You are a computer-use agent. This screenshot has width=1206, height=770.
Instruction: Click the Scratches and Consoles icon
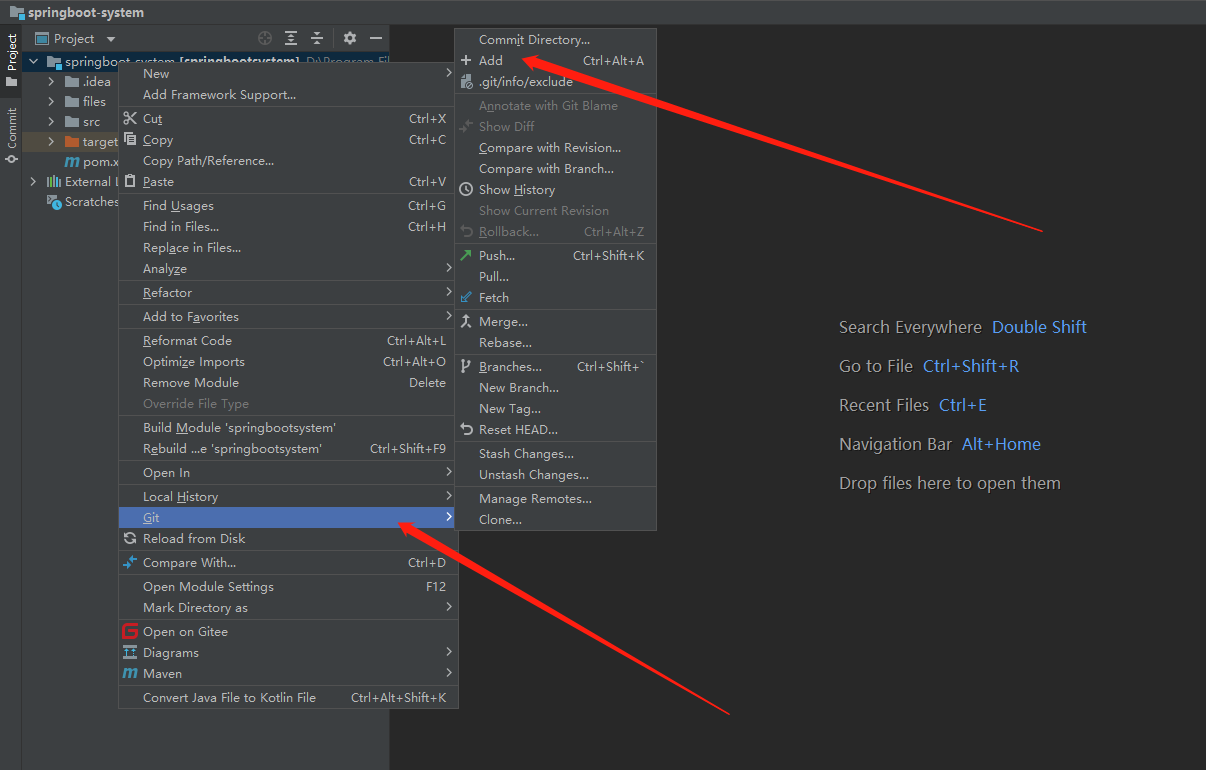55,202
